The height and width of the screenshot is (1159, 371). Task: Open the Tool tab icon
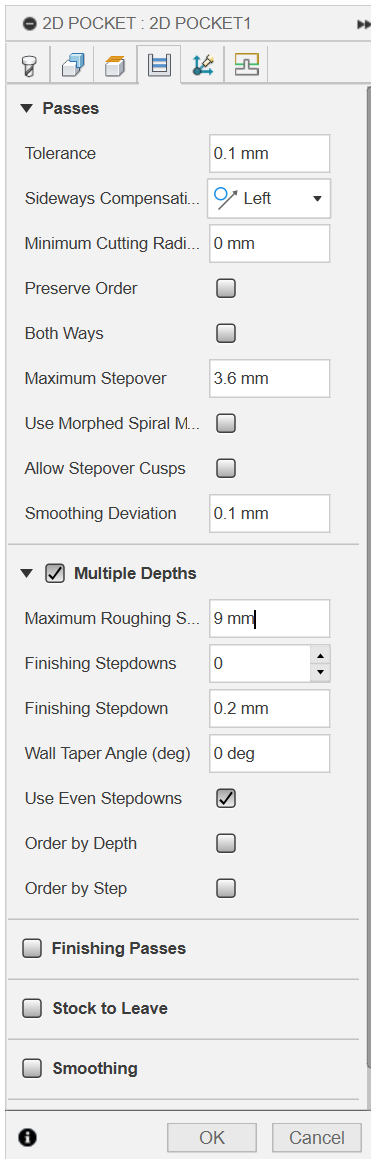point(26,66)
